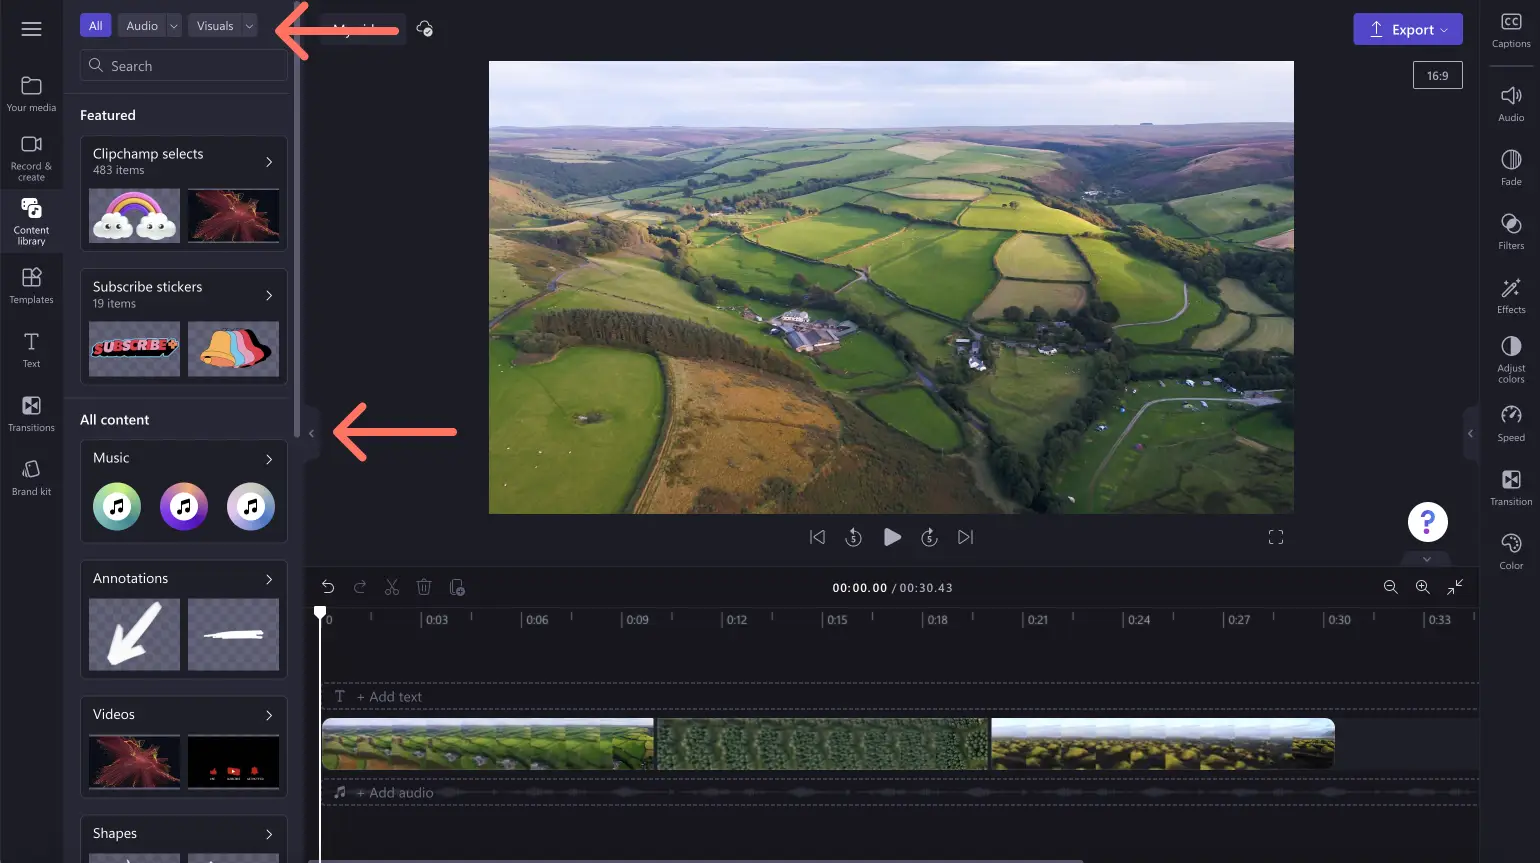The height and width of the screenshot is (863, 1540).
Task: Collapse the content library panel
Action: [311, 433]
